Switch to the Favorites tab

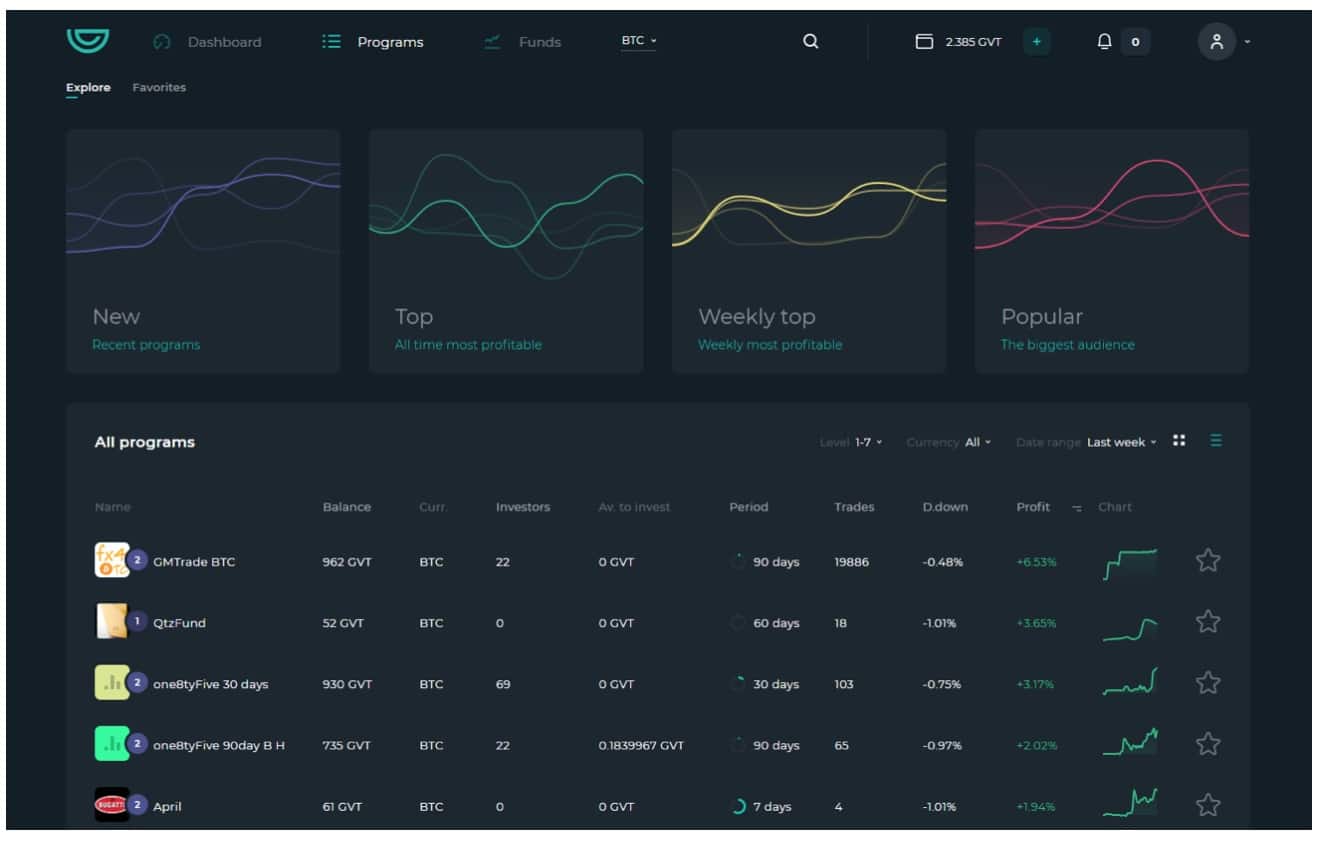159,88
